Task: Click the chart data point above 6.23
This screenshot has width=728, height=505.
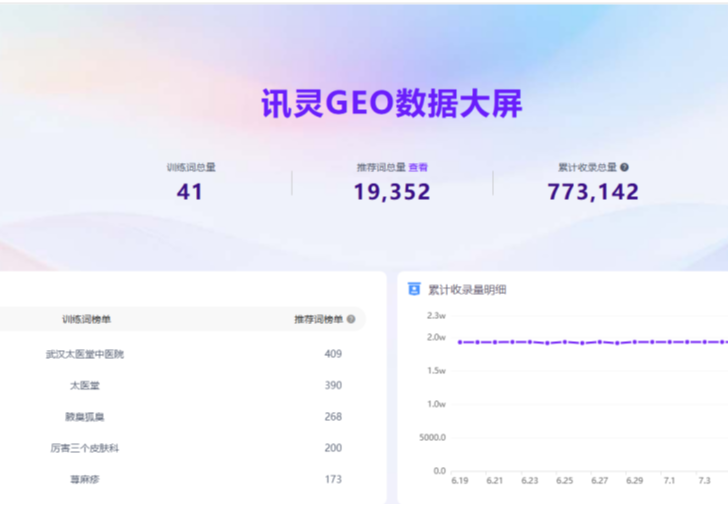Action: [x=530, y=342]
